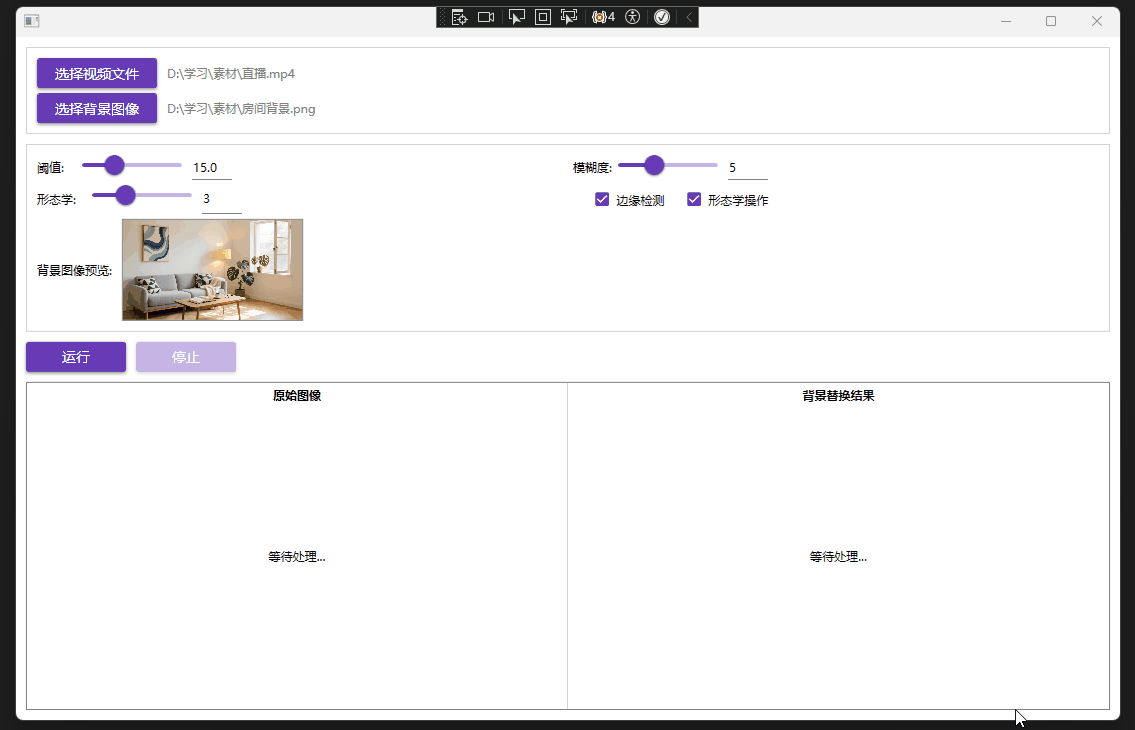Click the 模糊度 slider handle
The height and width of the screenshot is (730, 1135).
click(x=655, y=165)
